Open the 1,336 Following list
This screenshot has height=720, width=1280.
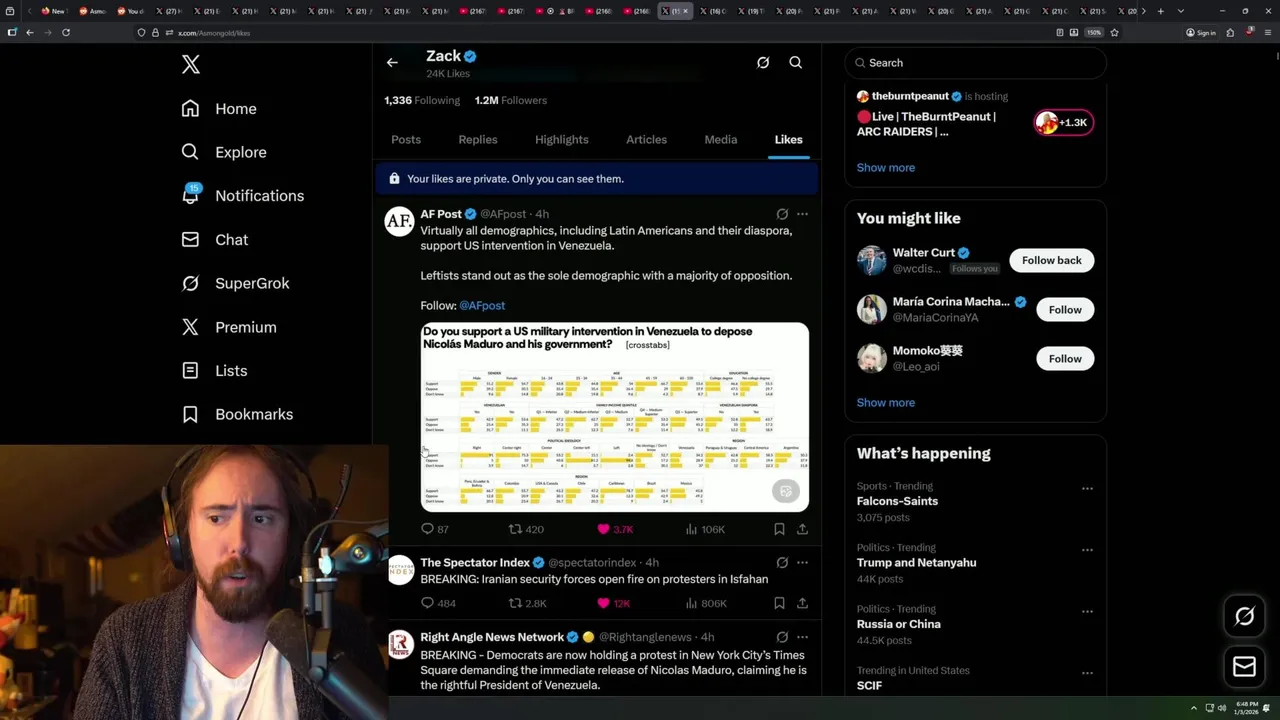pos(422,100)
